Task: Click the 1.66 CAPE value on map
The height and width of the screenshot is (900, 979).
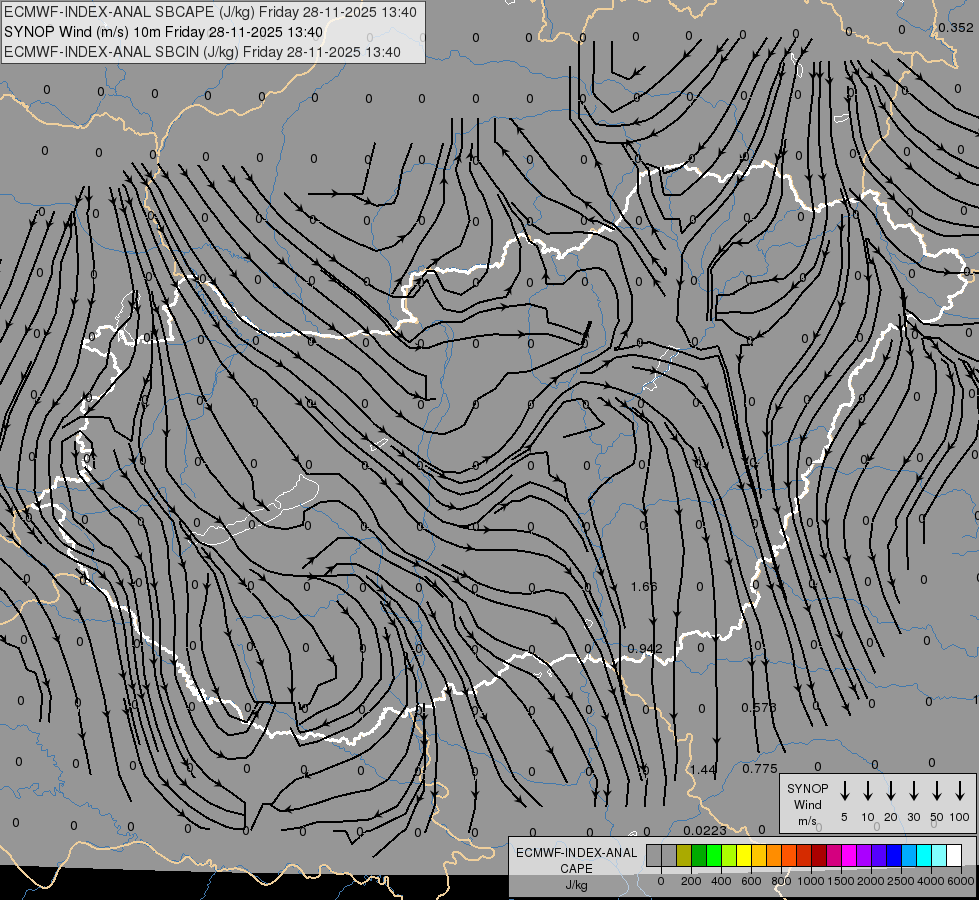Action: click(x=644, y=586)
